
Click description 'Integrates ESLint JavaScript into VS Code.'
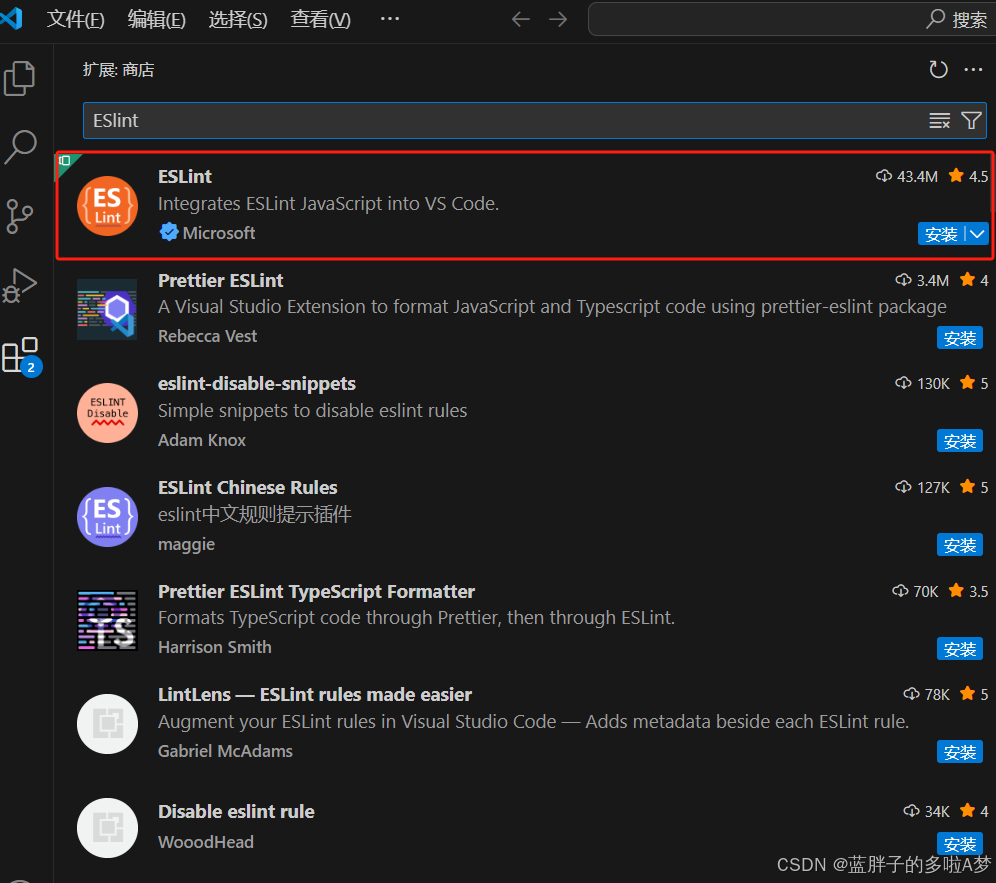[328, 204]
